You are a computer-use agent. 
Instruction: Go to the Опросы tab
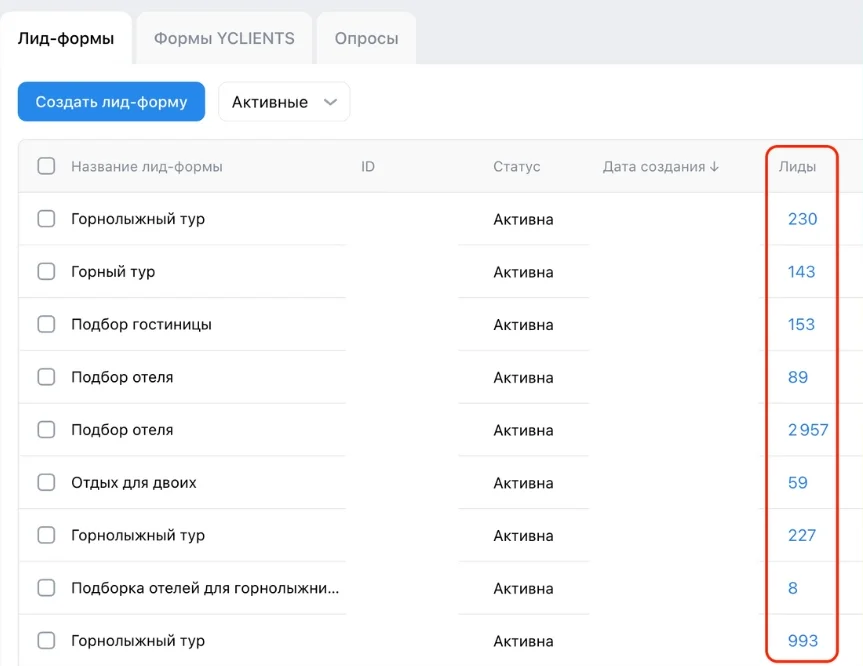tap(367, 39)
